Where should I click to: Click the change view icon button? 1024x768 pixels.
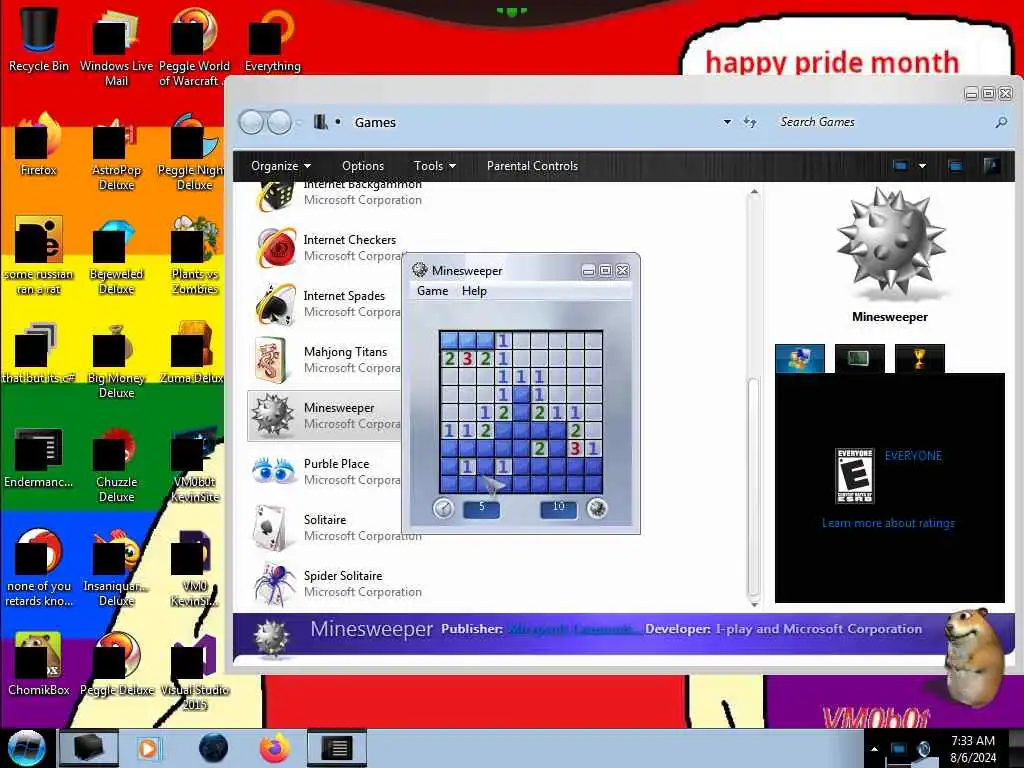[x=900, y=166]
